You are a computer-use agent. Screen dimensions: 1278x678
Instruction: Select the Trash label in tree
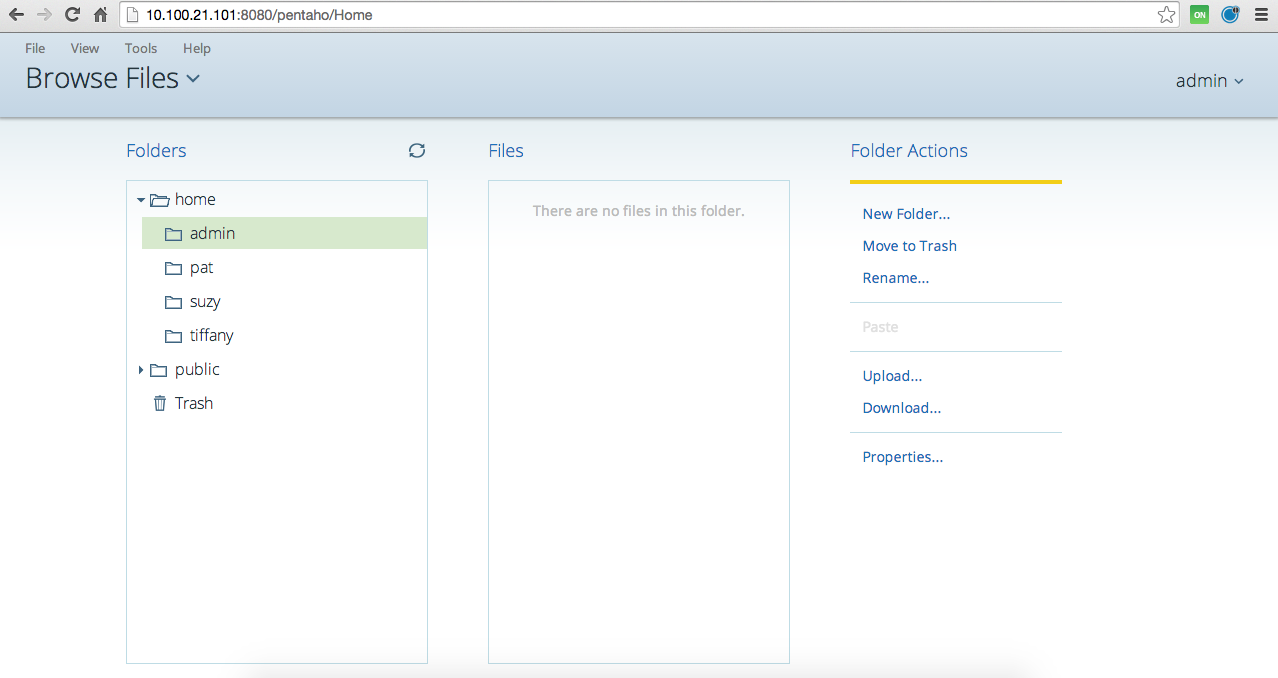click(194, 403)
